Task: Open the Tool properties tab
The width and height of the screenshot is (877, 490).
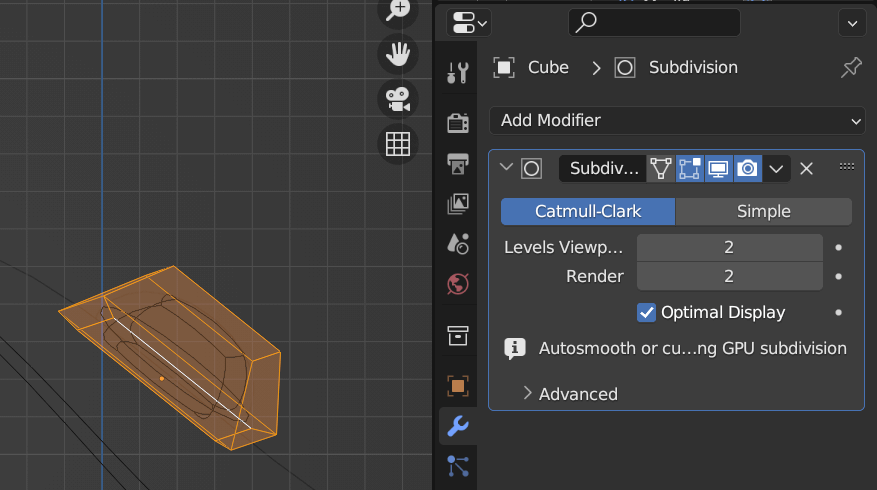Action: click(x=458, y=72)
